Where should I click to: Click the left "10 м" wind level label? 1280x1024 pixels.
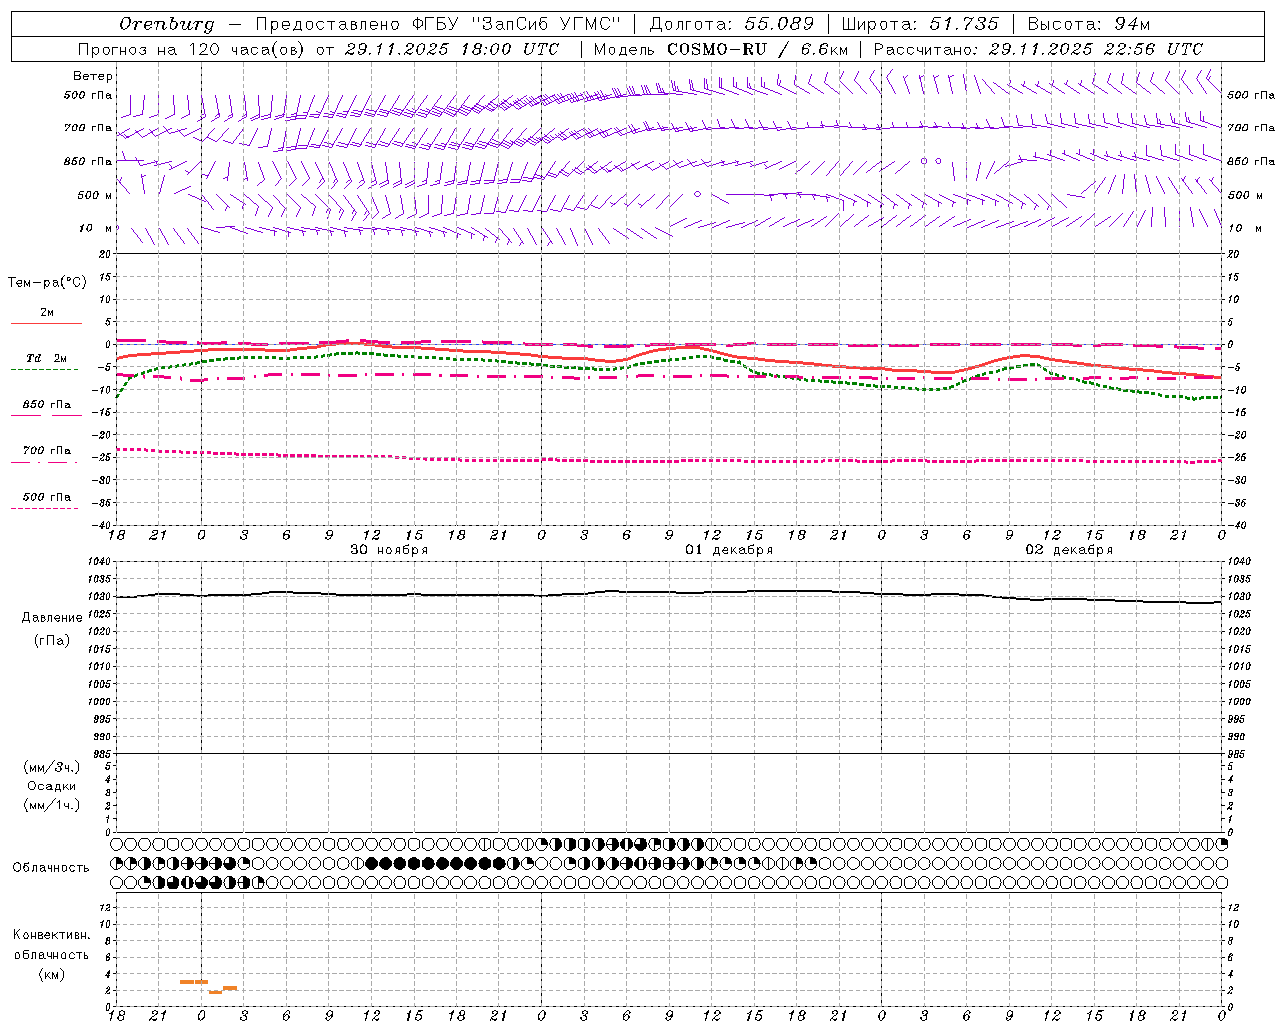pyautogui.click(x=96, y=228)
